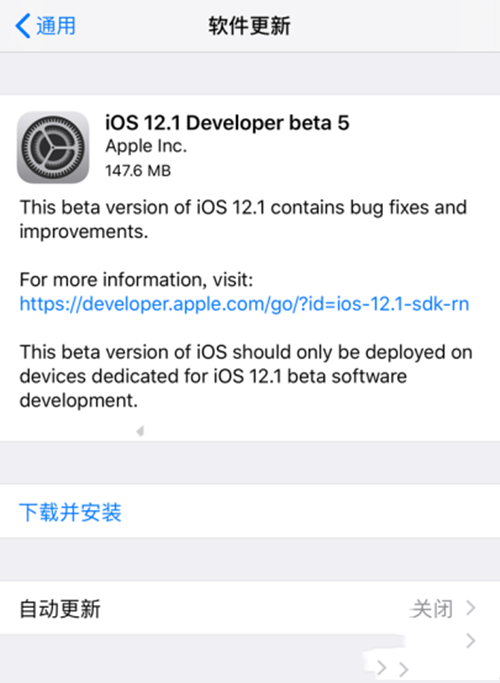Tap the bug fixes description paragraph
This screenshot has height=683, width=500.
point(243,219)
